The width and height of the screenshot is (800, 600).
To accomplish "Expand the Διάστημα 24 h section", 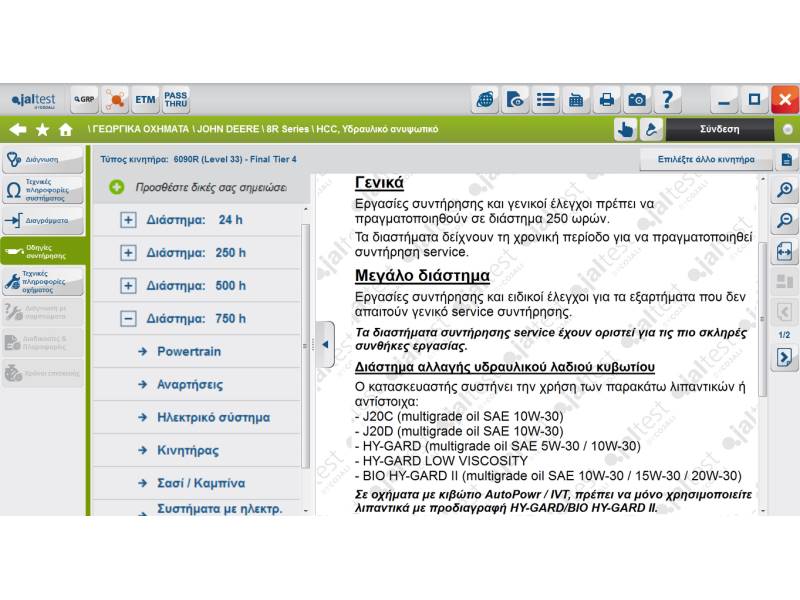I will [128, 220].
